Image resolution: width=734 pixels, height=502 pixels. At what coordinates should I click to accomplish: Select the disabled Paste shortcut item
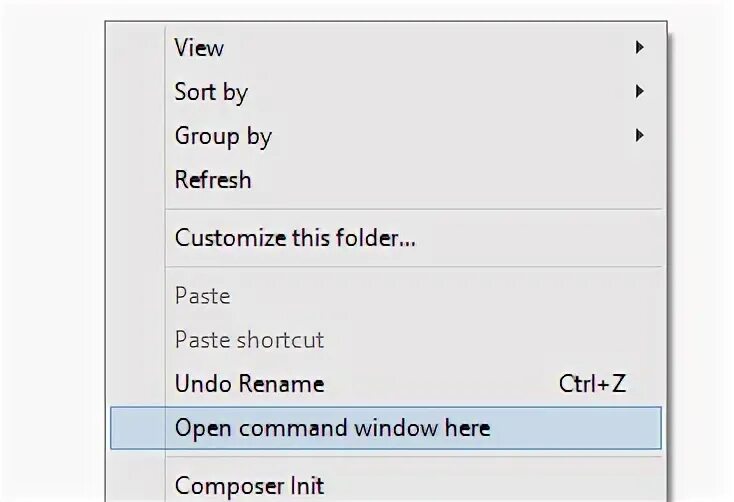pos(249,340)
